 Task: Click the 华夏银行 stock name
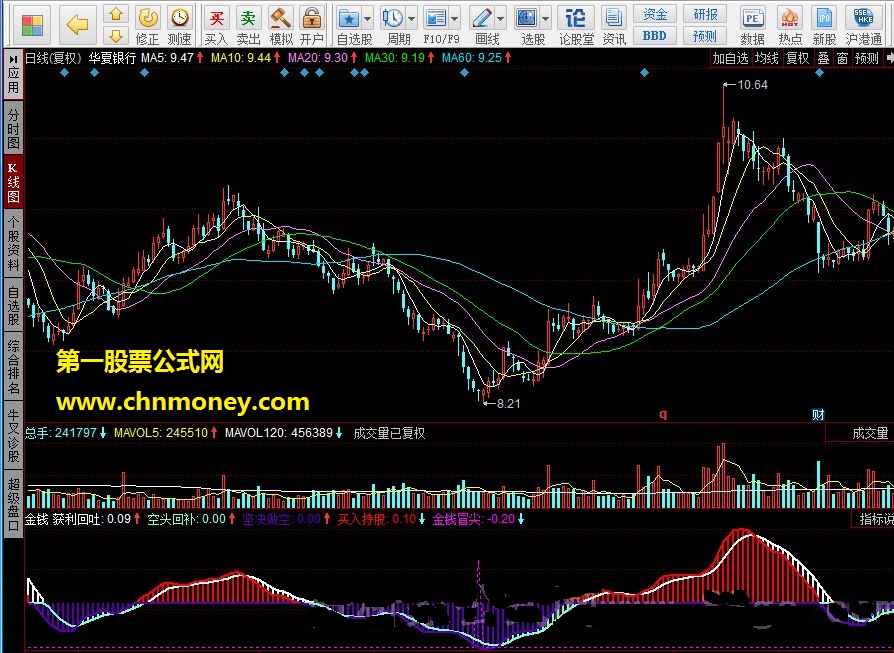tap(112, 58)
